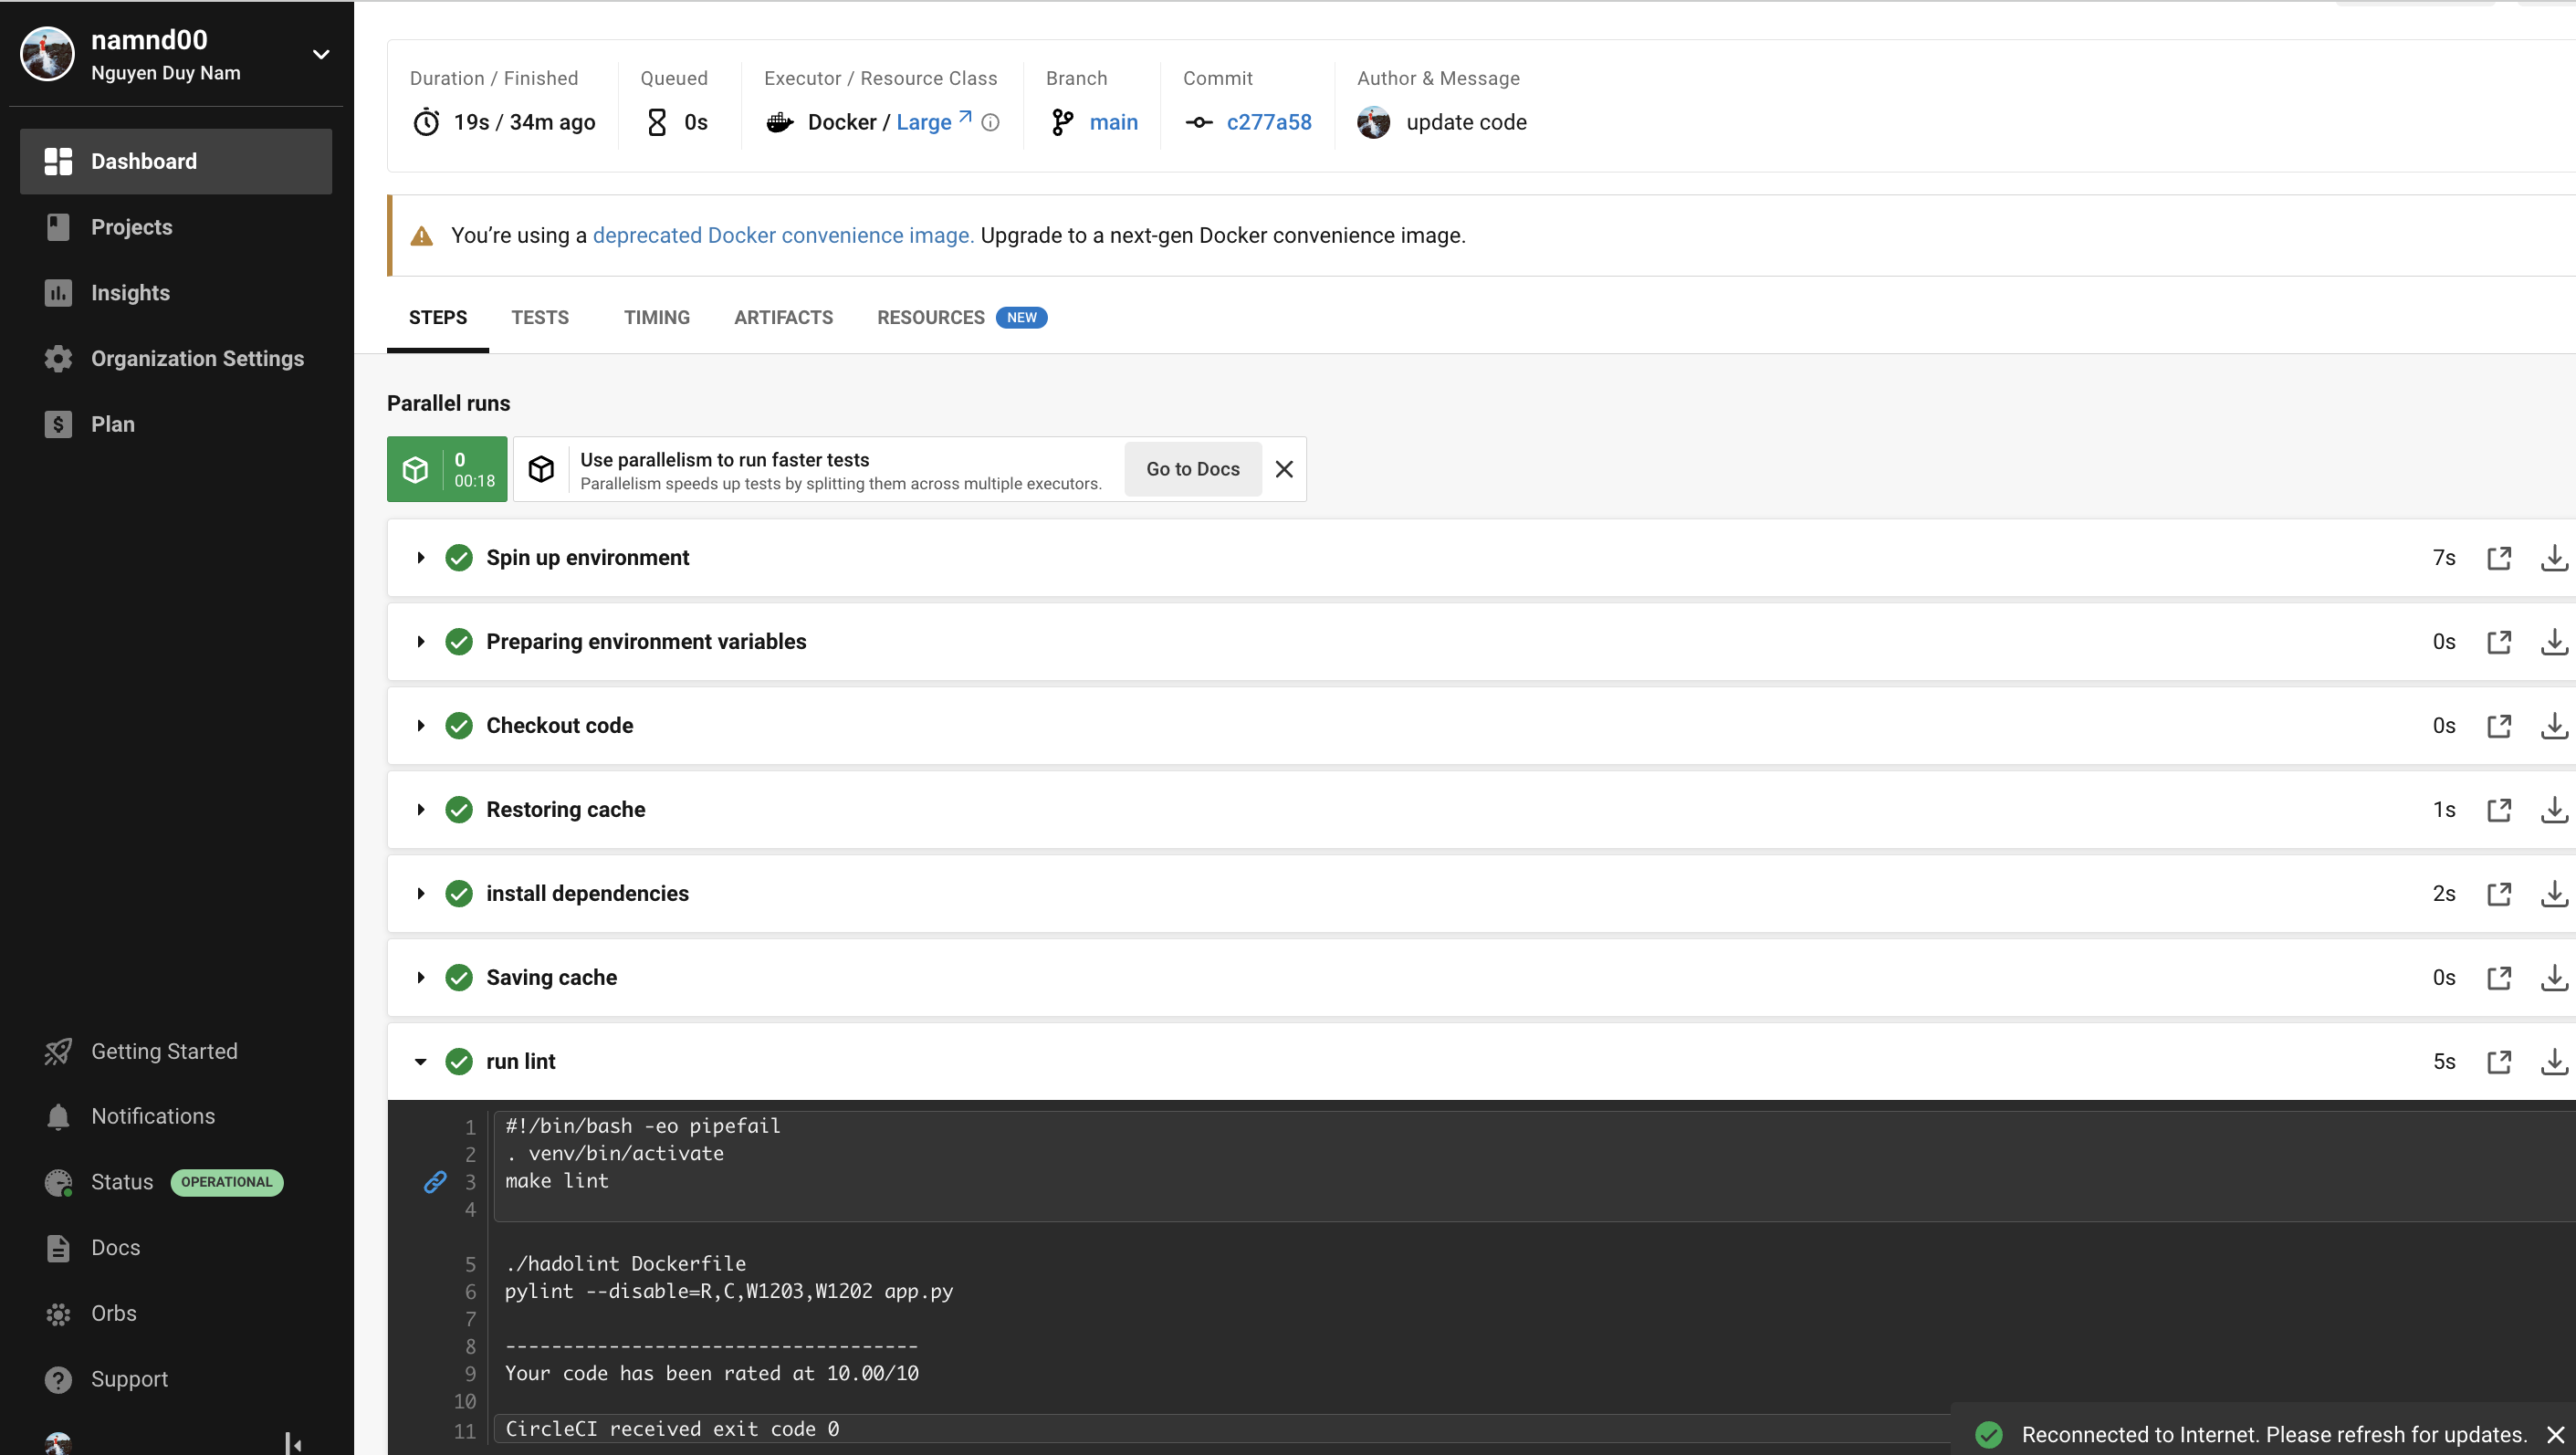Download the Spin up environment step output
Image resolution: width=2576 pixels, height=1455 pixels.
coord(2553,558)
